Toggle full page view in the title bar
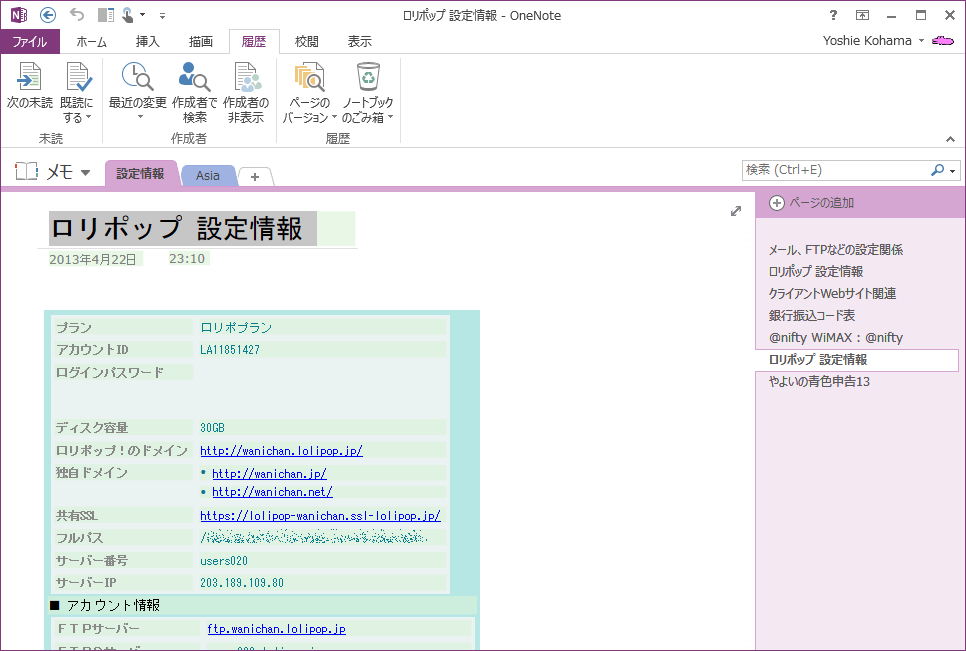The height and width of the screenshot is (651, 966). [x=862, y=15]
